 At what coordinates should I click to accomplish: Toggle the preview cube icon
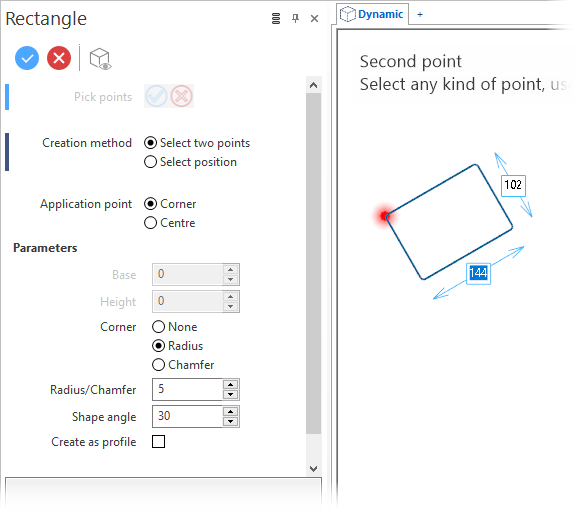click(100, 59)
